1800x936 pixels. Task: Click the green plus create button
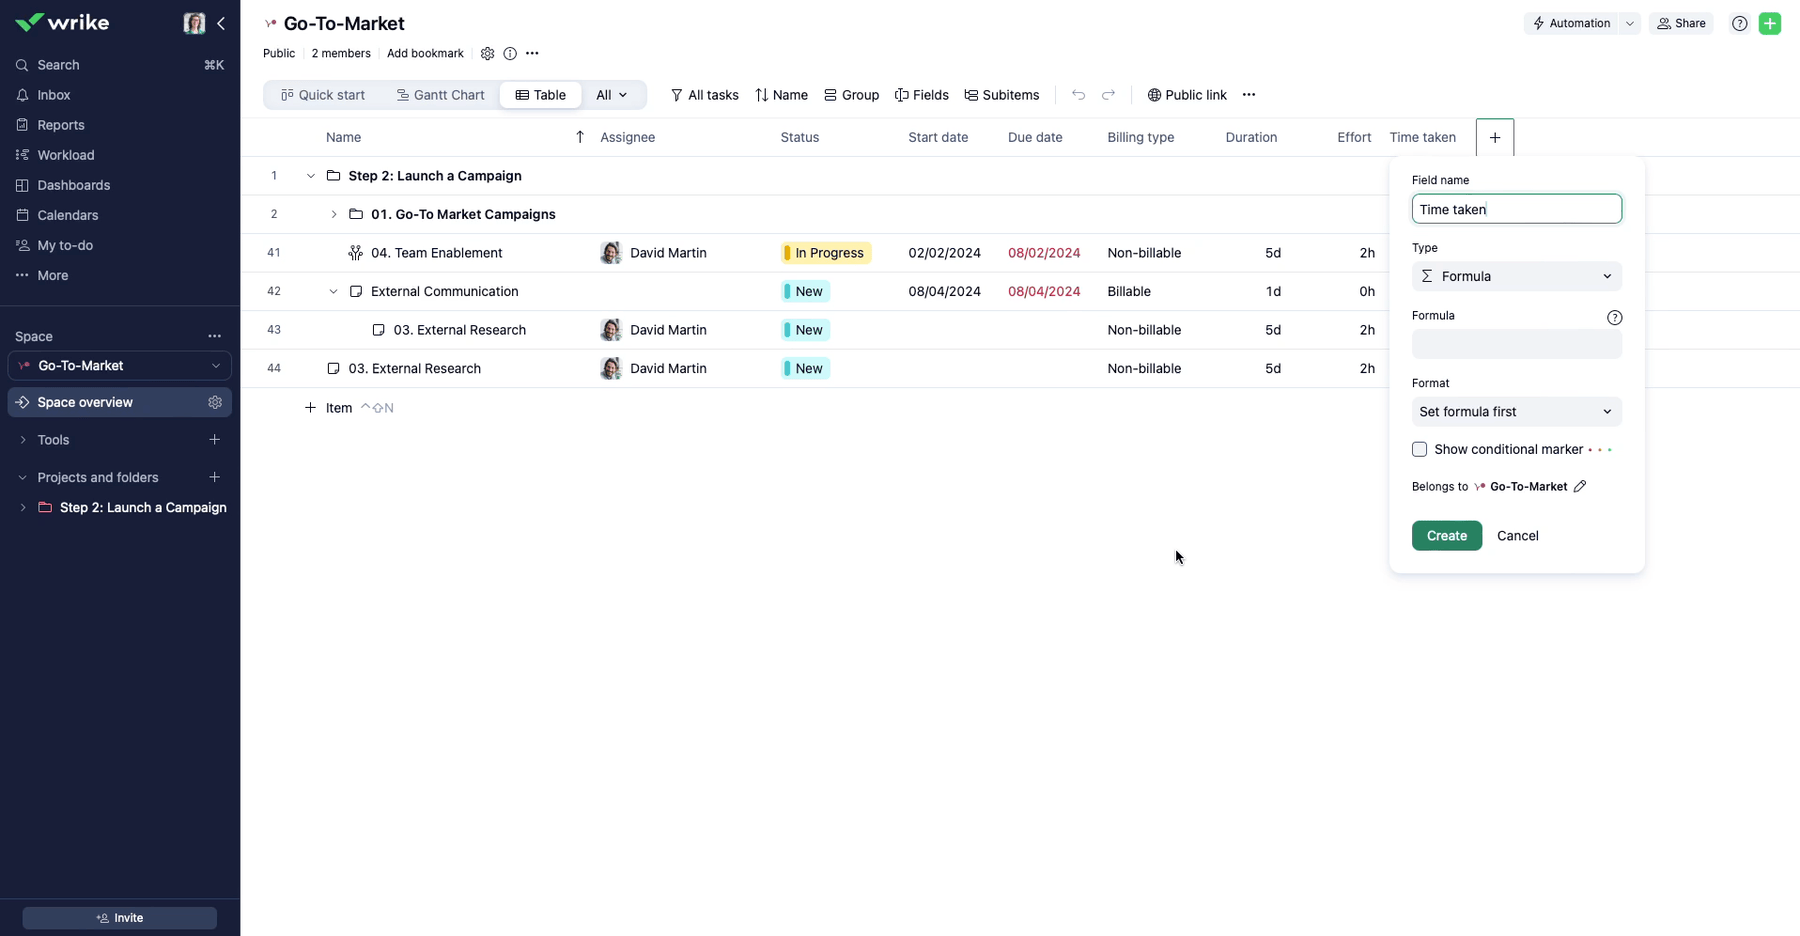coord(1769,24)
